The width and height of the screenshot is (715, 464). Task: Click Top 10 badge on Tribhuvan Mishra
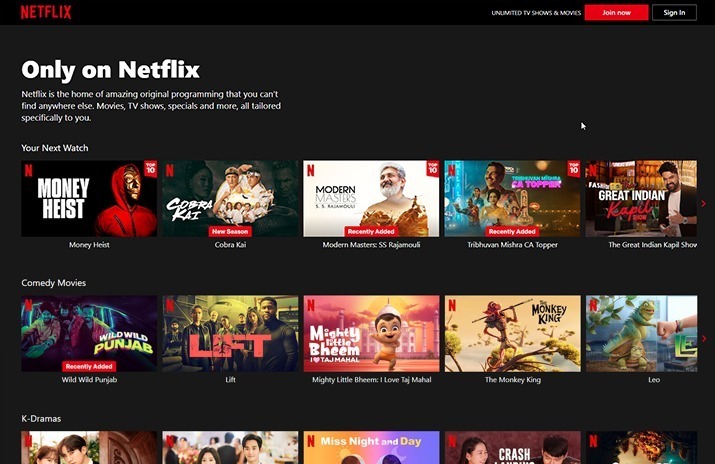pyautogui.click(x=574, y=168)
